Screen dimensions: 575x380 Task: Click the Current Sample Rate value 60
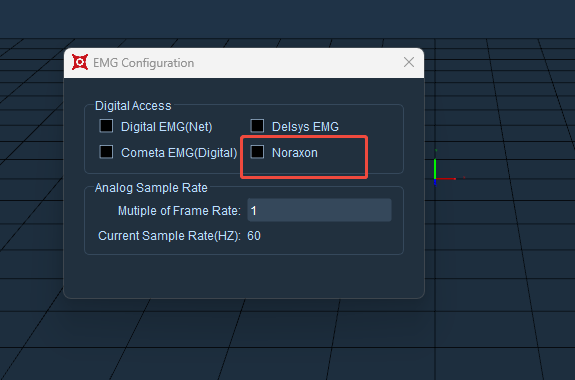click(254, 236)
